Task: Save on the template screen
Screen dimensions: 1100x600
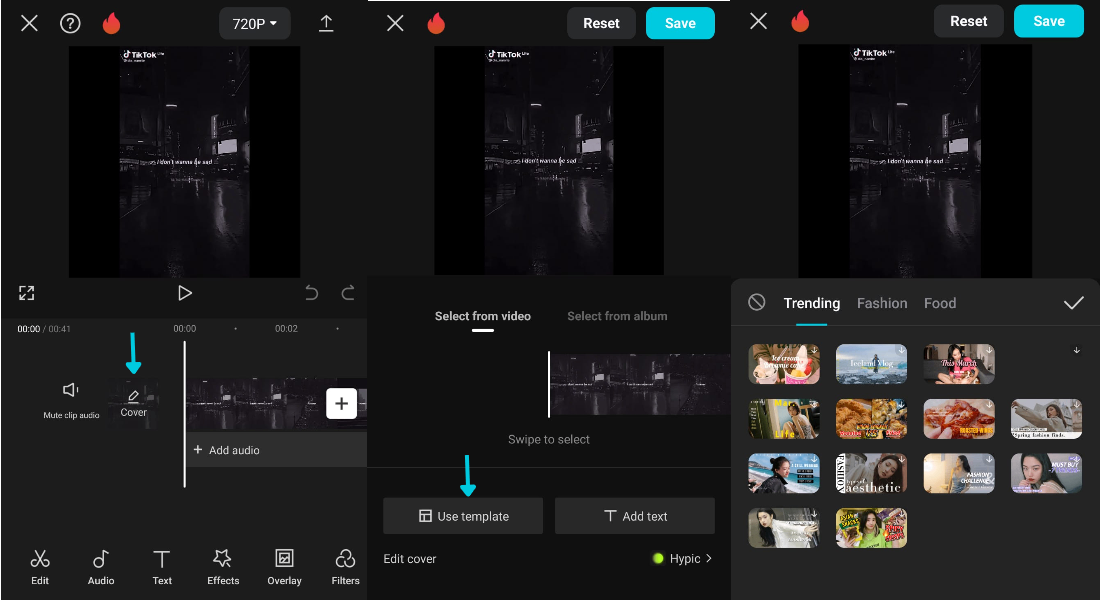Action: pos(1049,21)
